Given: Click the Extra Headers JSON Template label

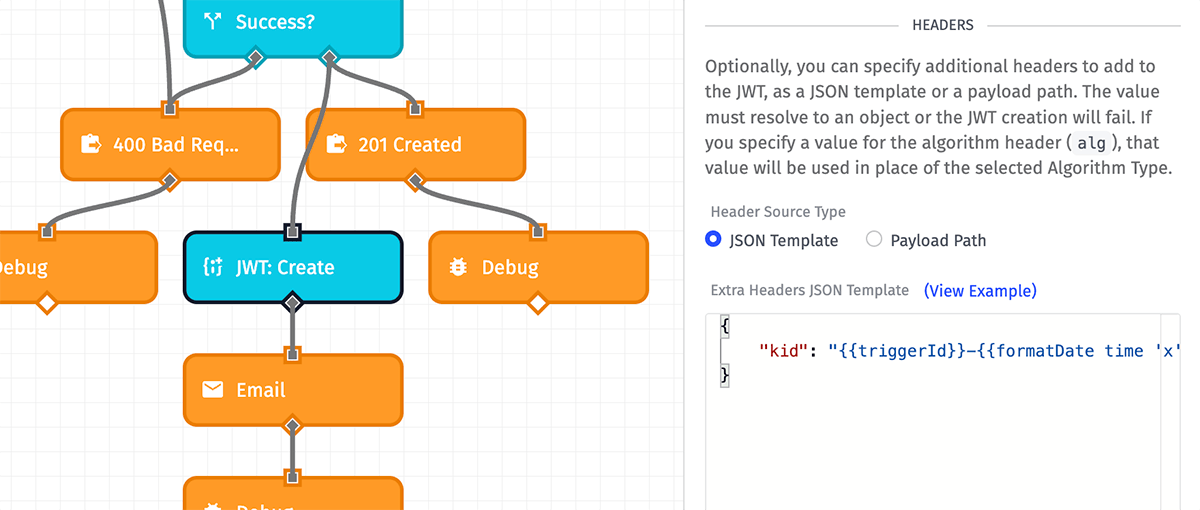Looking at the screenshot, I should 810,290.
